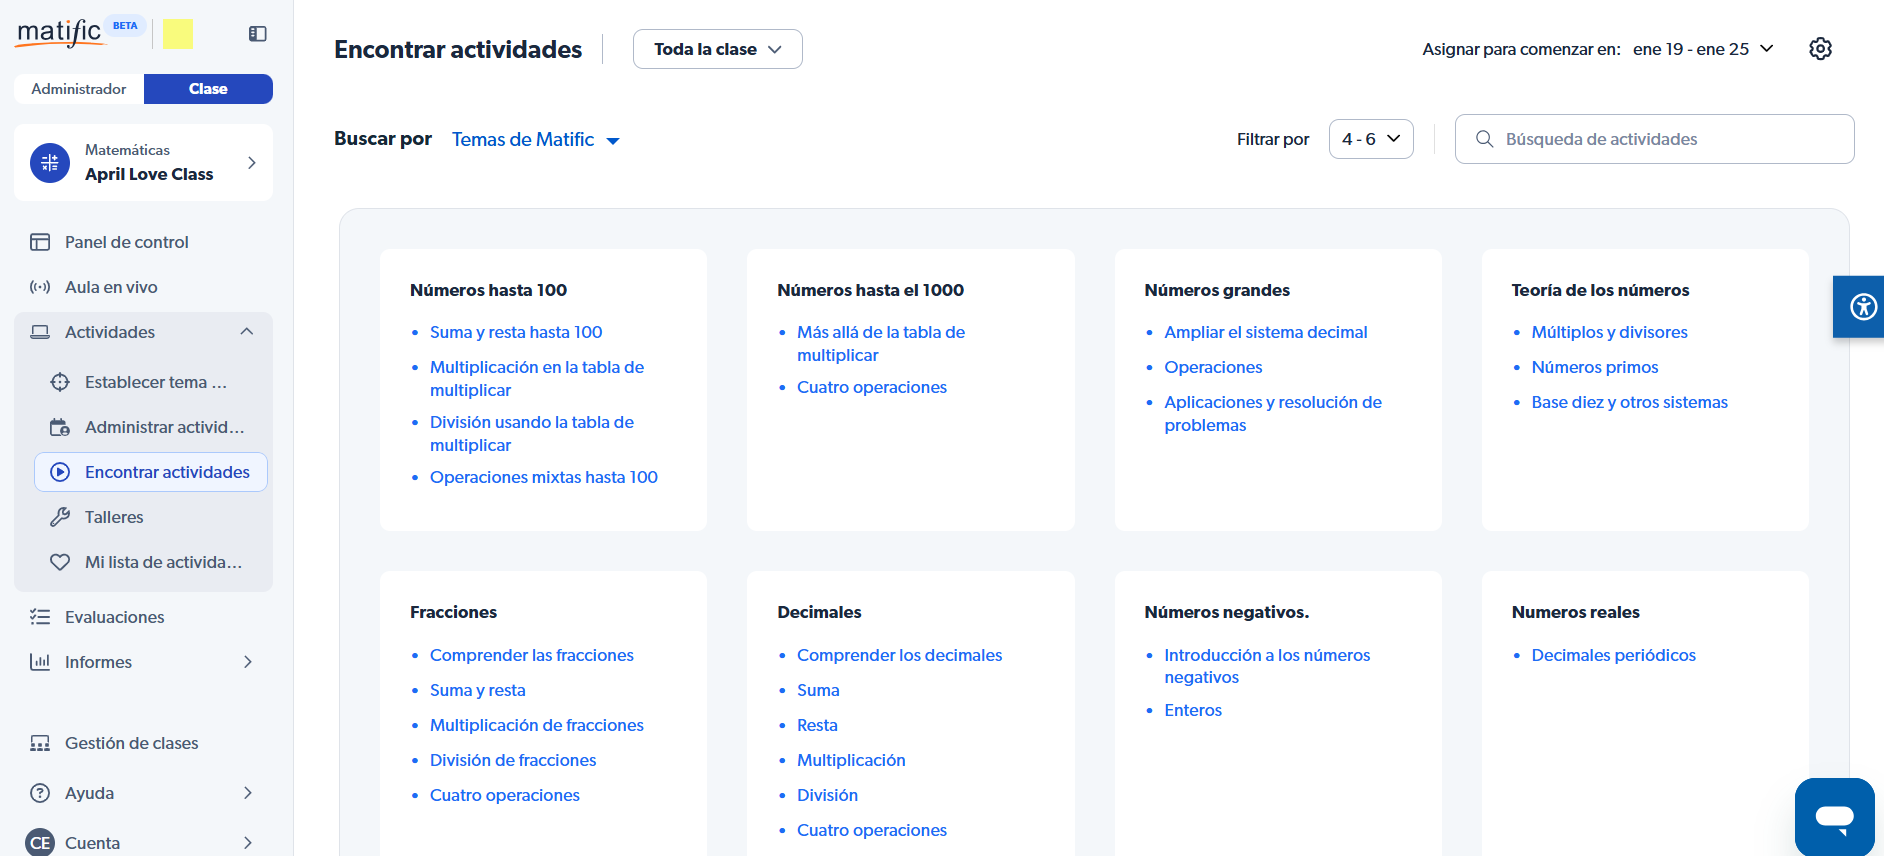Open Panel de control in sidebar
Viewport: 1884px width, 856px height.
(126, 242)
